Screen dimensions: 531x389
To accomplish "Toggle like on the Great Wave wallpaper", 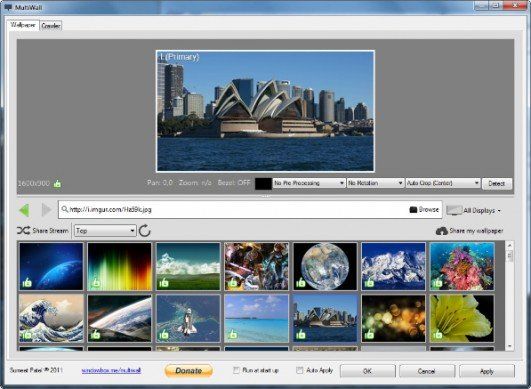I will click(27, 335).
